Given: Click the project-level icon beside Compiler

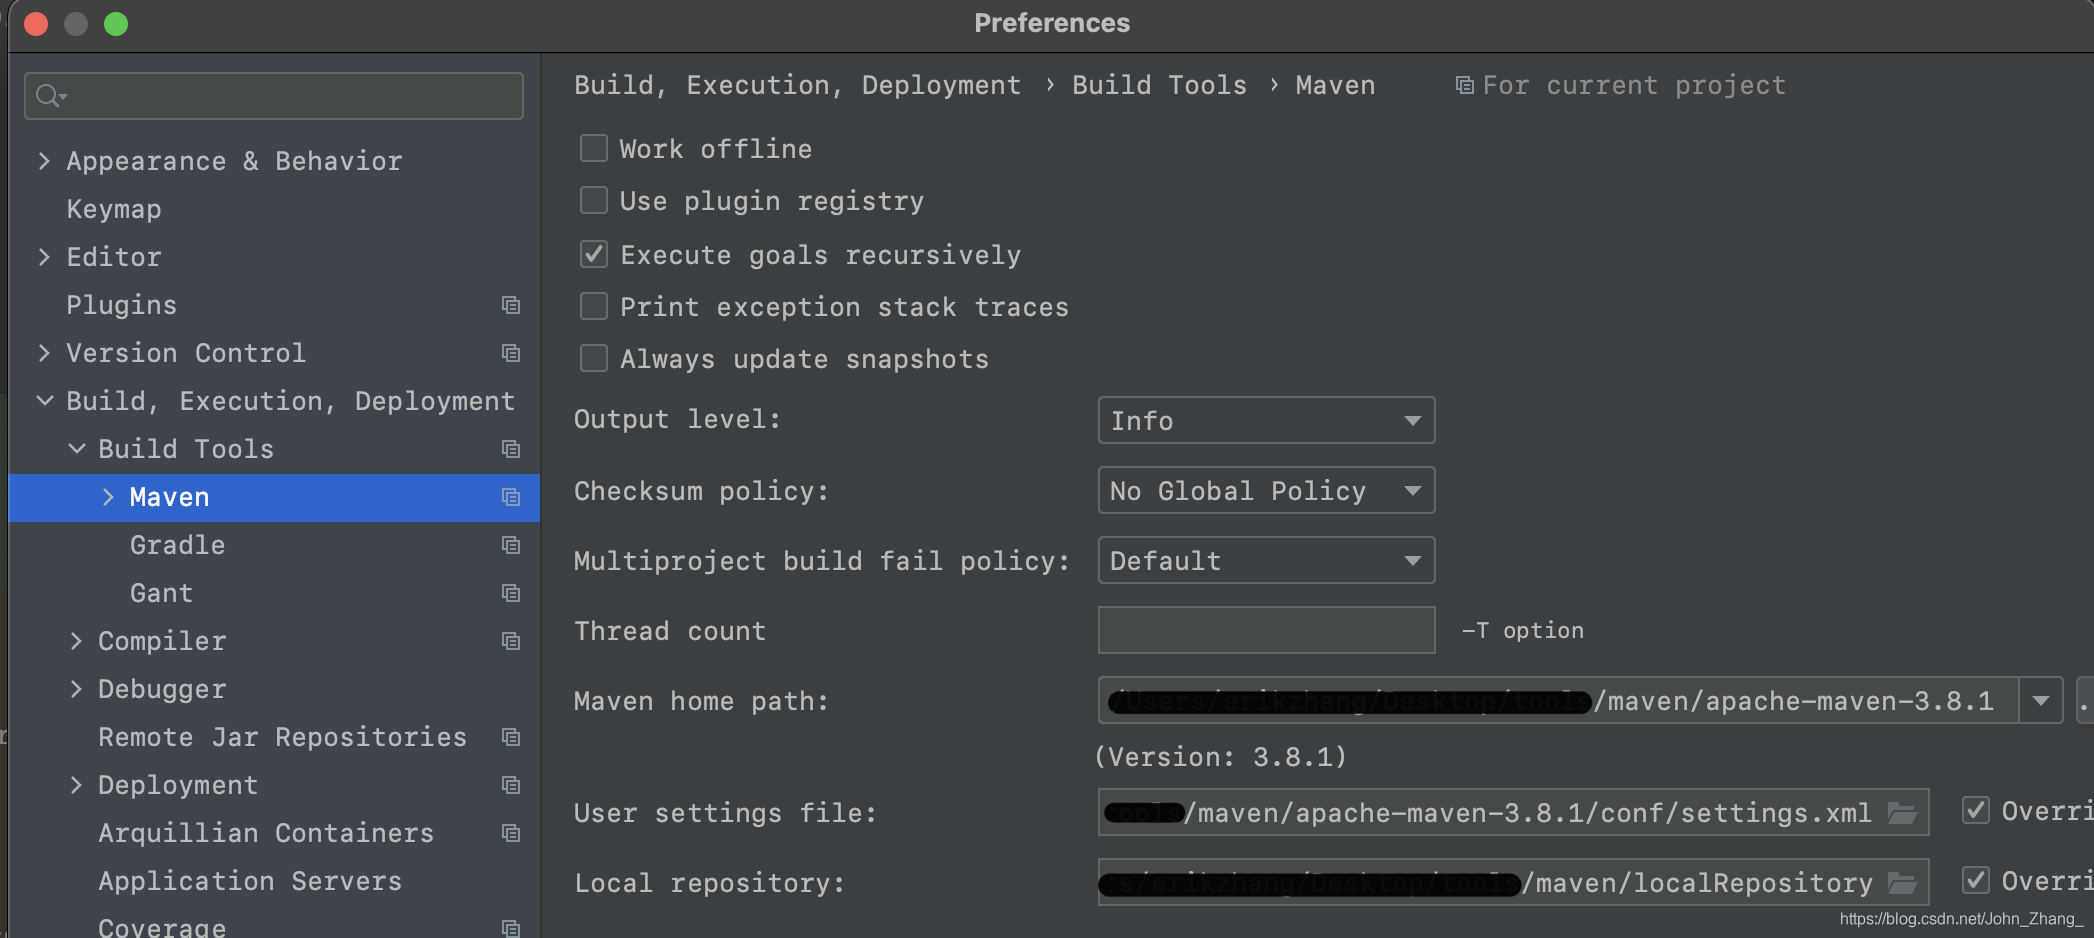Looking at the screenshot, I should coord(511,641).
